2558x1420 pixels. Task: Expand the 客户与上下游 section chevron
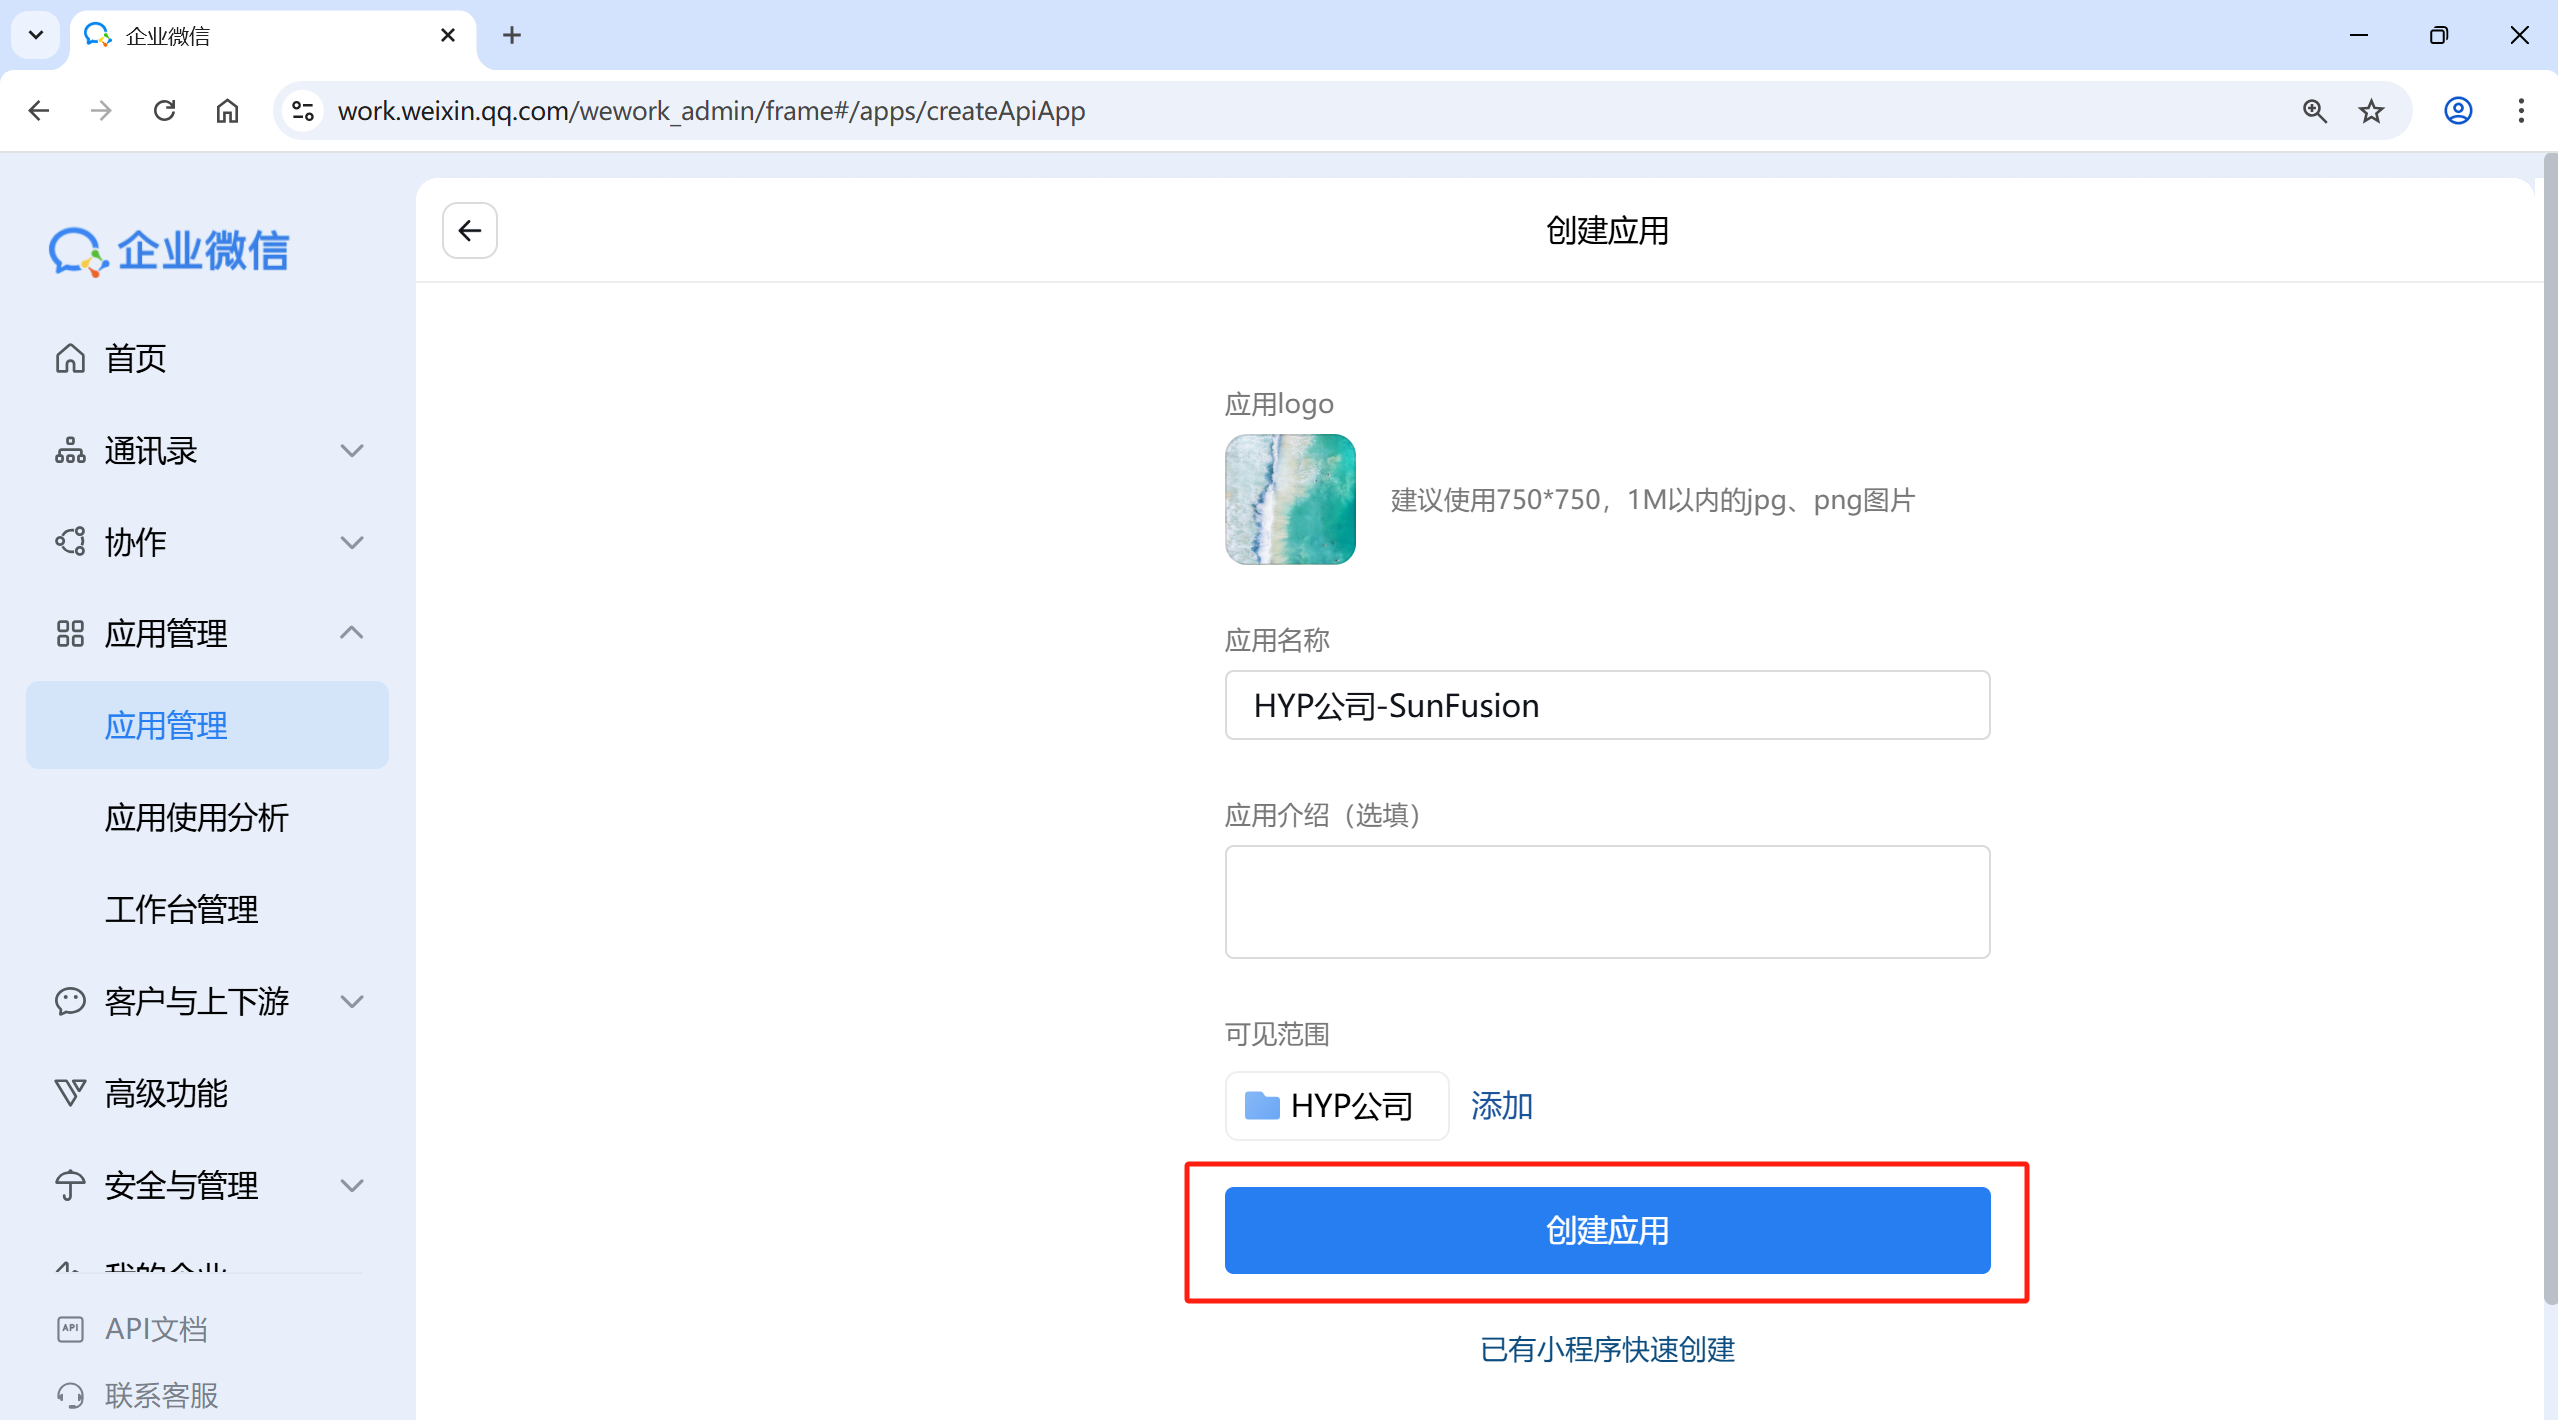pyautogui.click(x=351, y=1001)
